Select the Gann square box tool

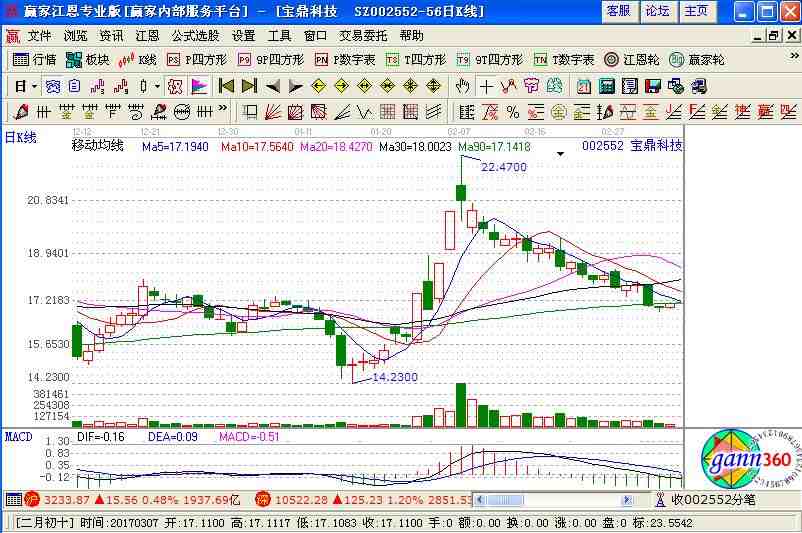coord(296,112)
